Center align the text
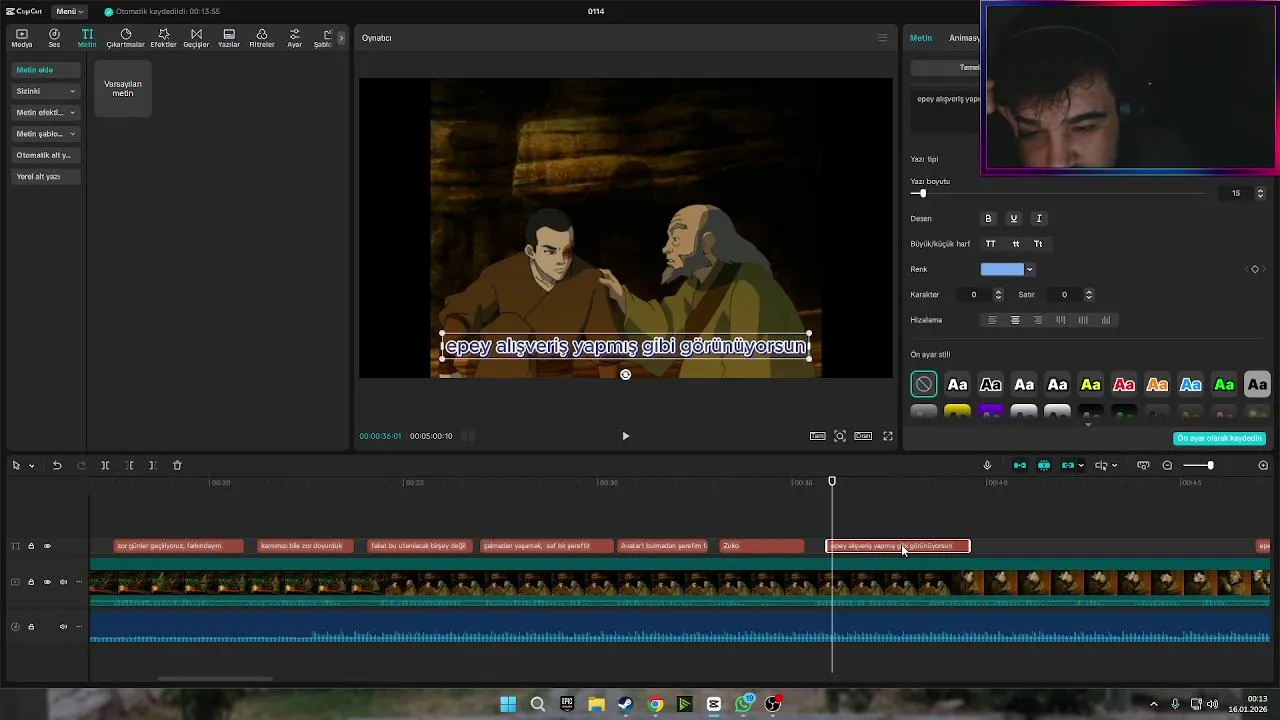The image size is (1280, 720). pos(1015,320)
